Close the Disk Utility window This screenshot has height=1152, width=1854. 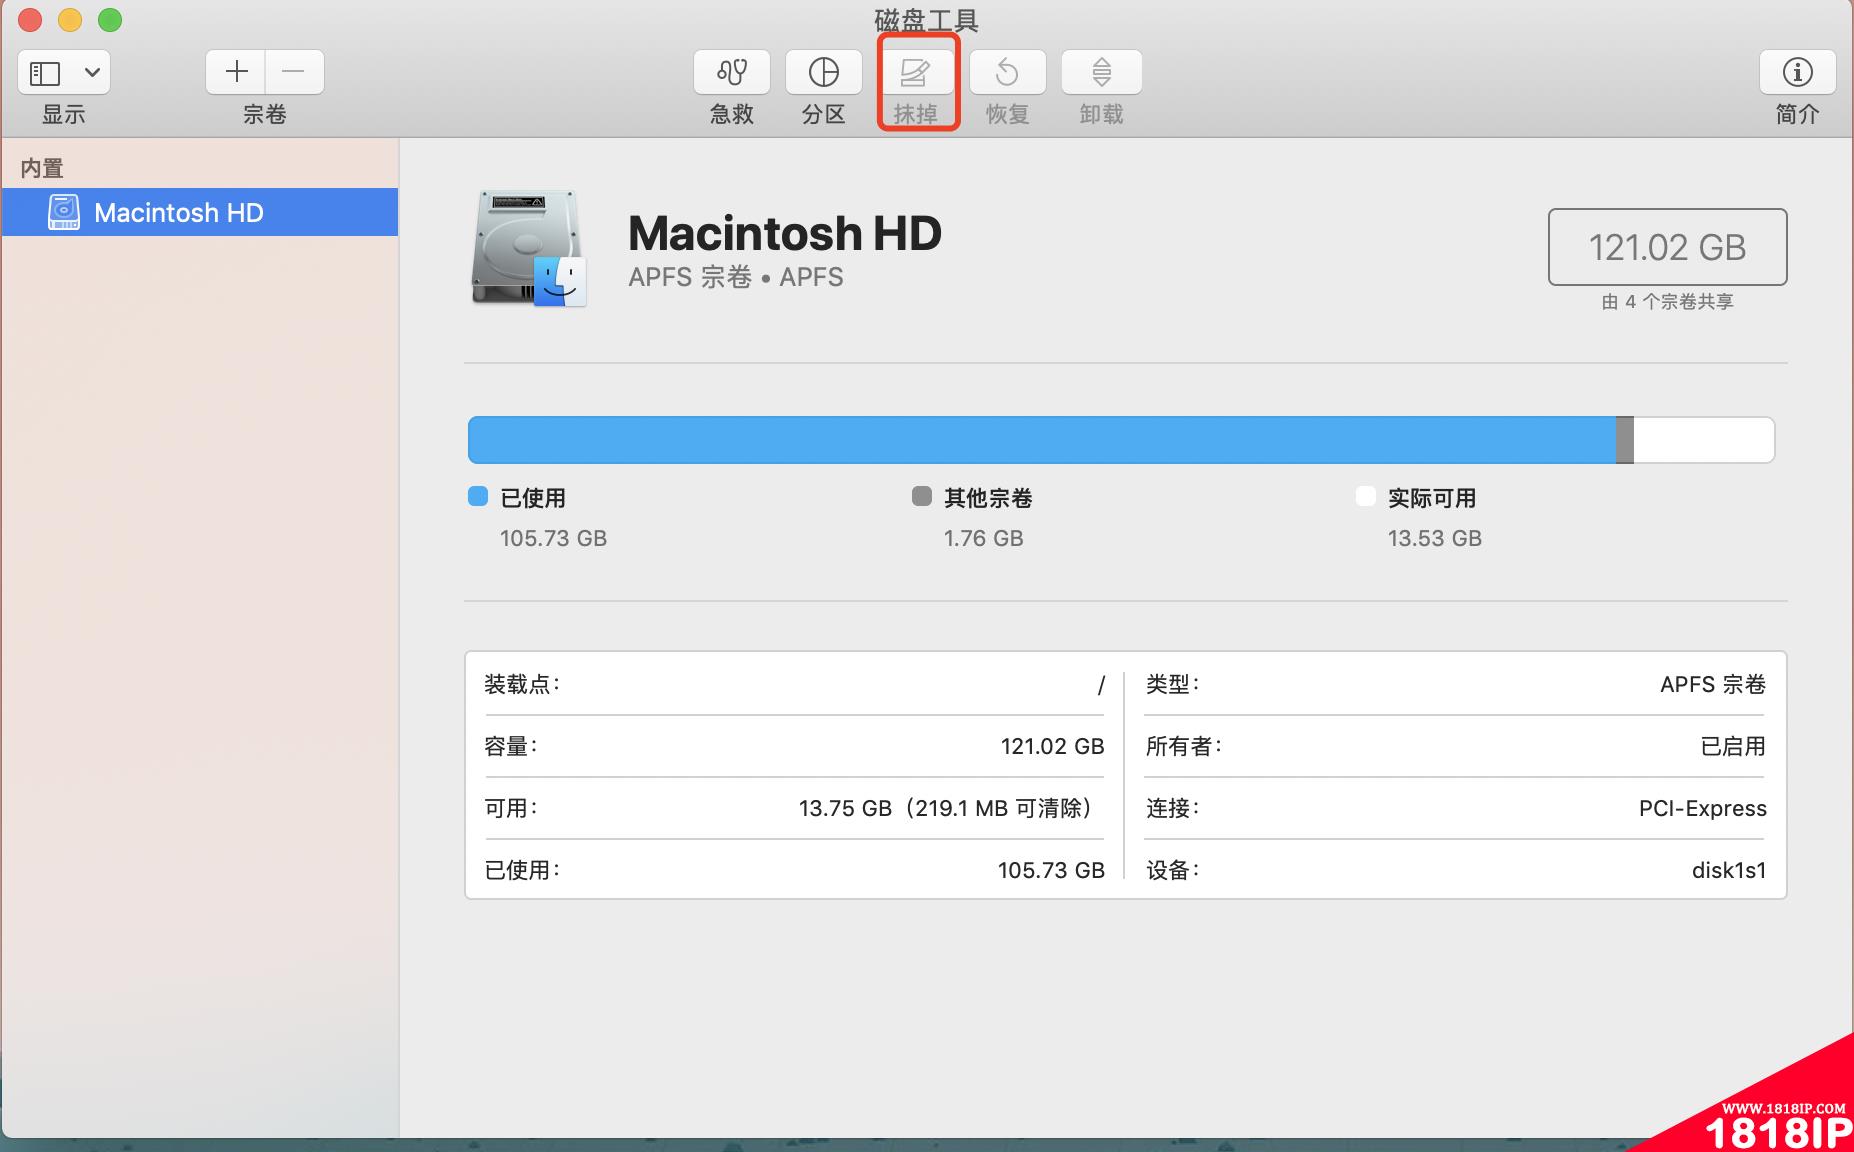coord(30,20)
